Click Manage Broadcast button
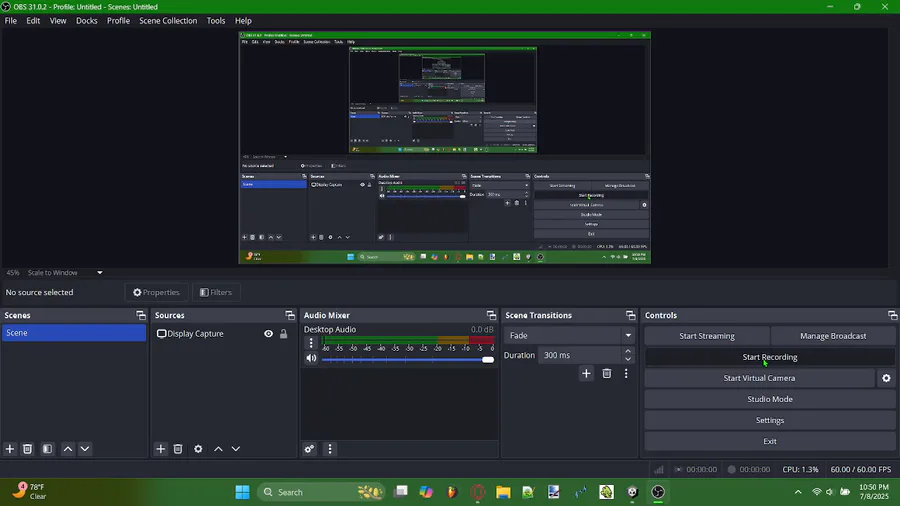 833,336
